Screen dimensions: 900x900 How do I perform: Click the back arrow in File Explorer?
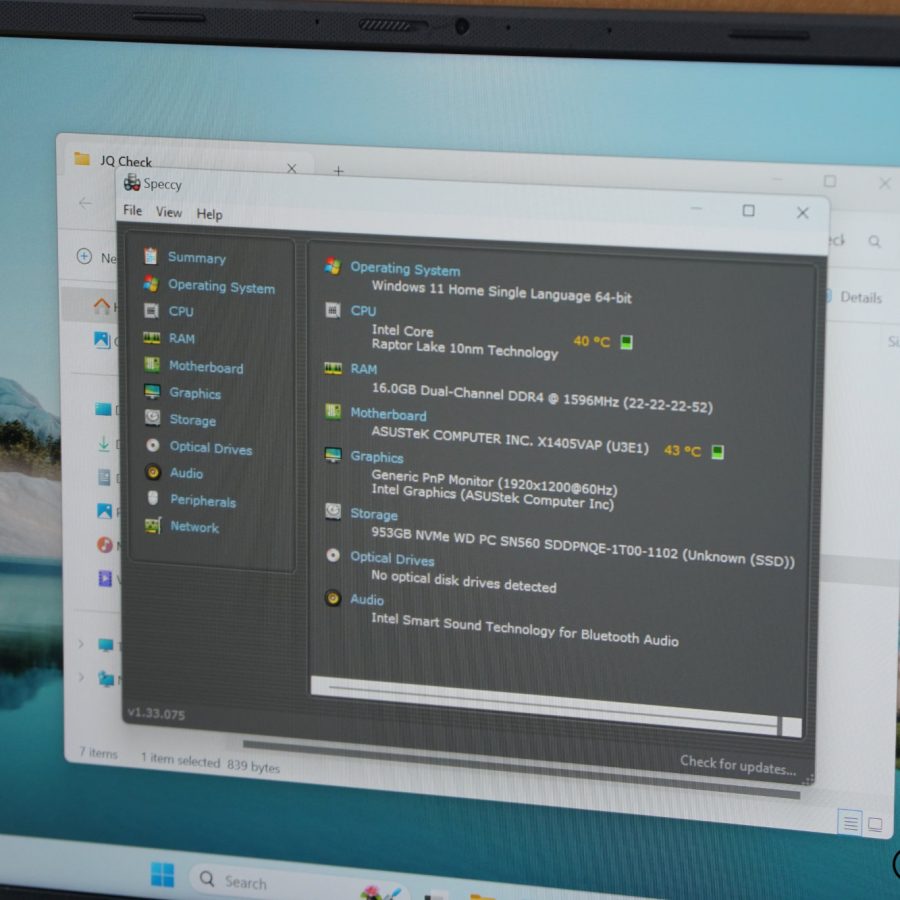click(86, 203)
